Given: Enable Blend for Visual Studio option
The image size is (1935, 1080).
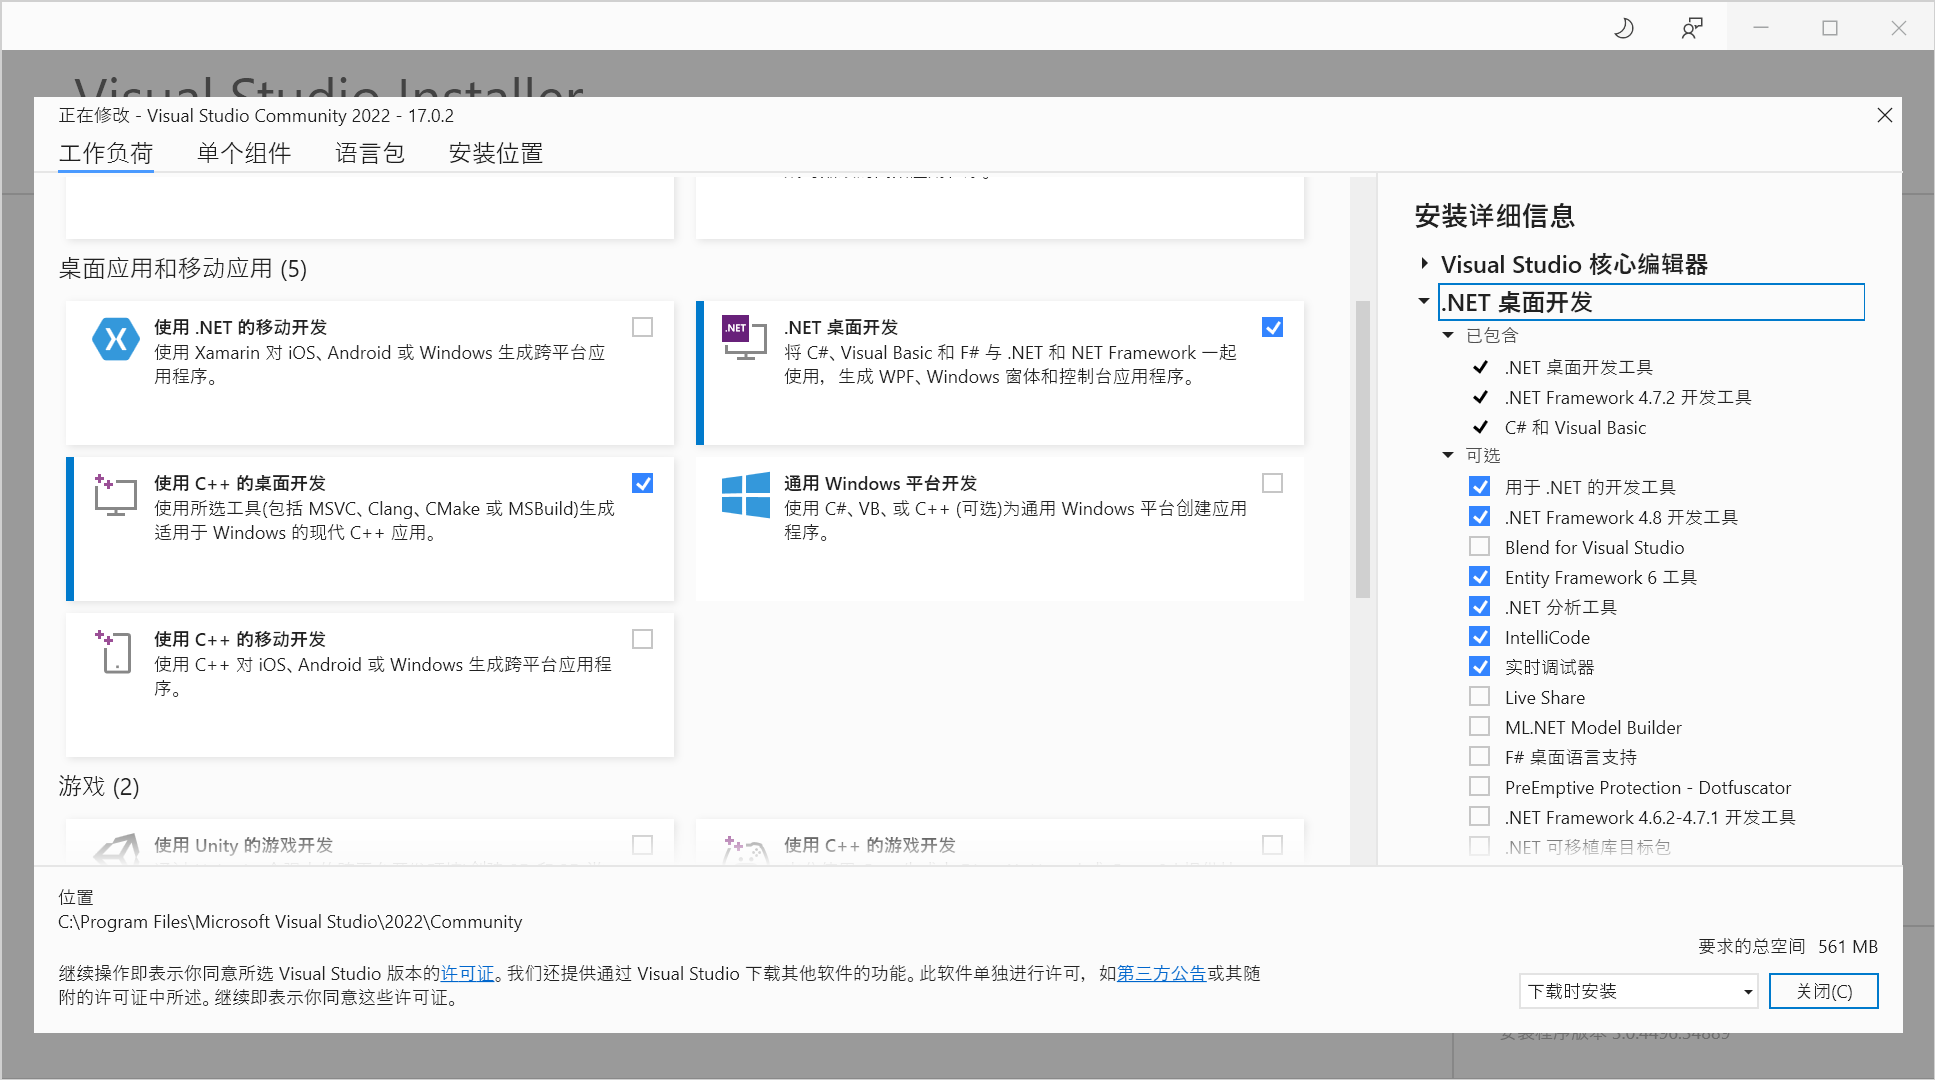Looking at the screenshot, I should pos(1479,547).
